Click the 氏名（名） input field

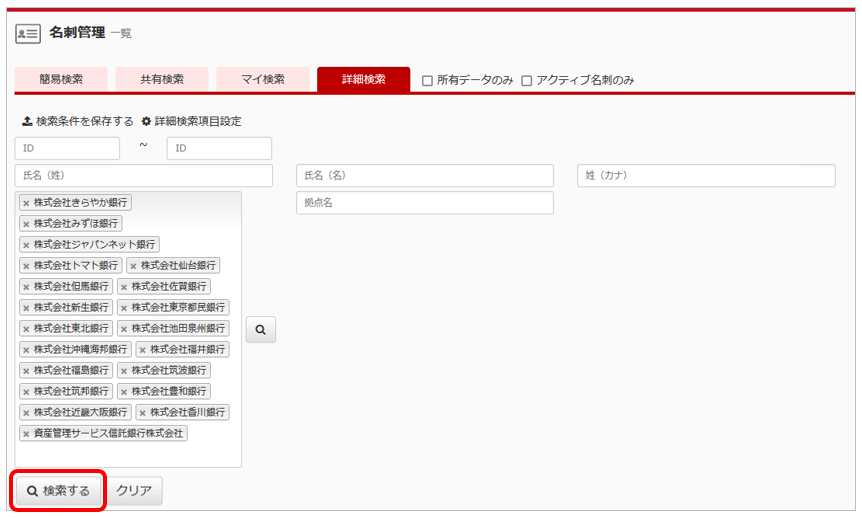pyautogui.click(x=425, y=175)
